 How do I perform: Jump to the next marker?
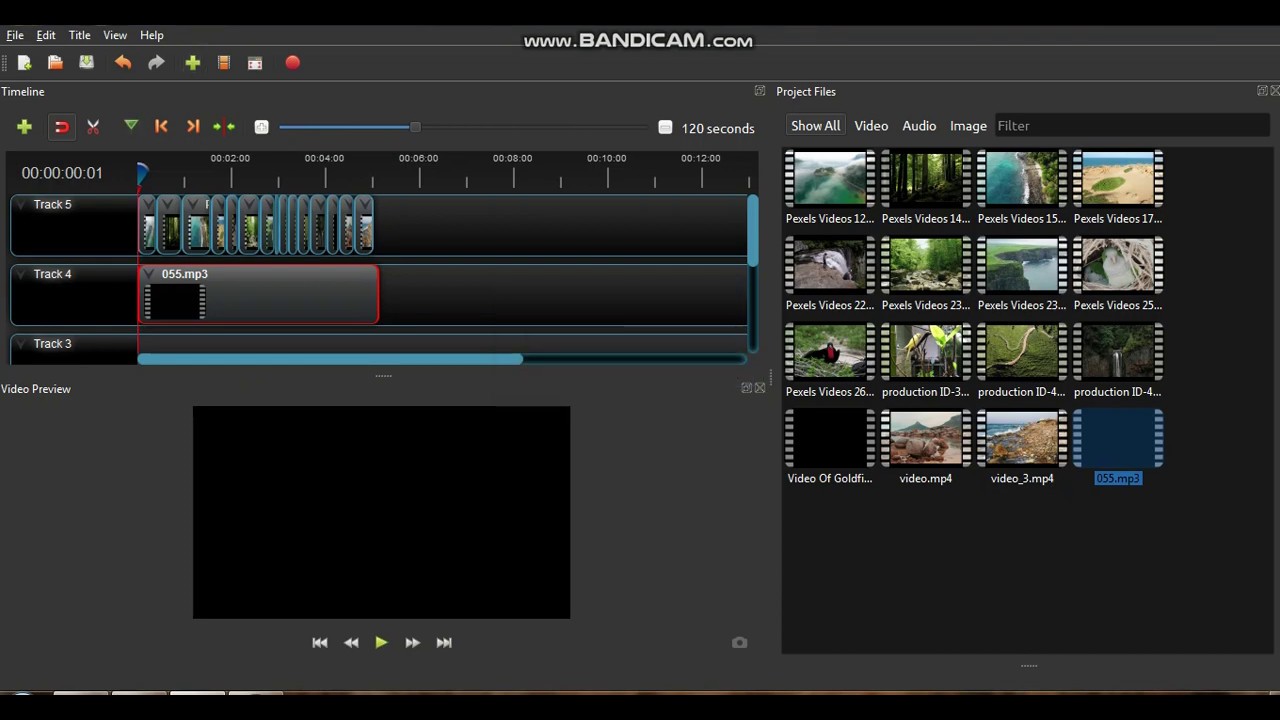[193, 126]
